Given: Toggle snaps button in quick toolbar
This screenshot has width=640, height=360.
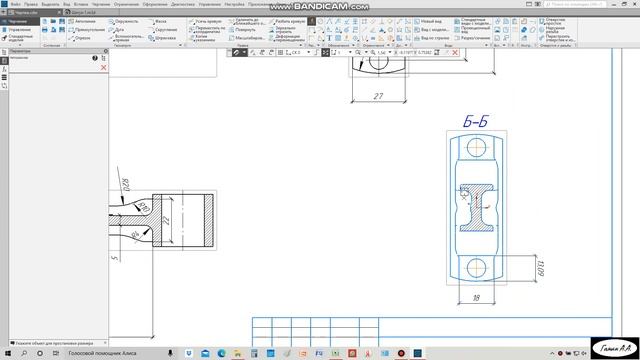Looking at the screenshot, I should pyautogui.click(x=236, y=53).
